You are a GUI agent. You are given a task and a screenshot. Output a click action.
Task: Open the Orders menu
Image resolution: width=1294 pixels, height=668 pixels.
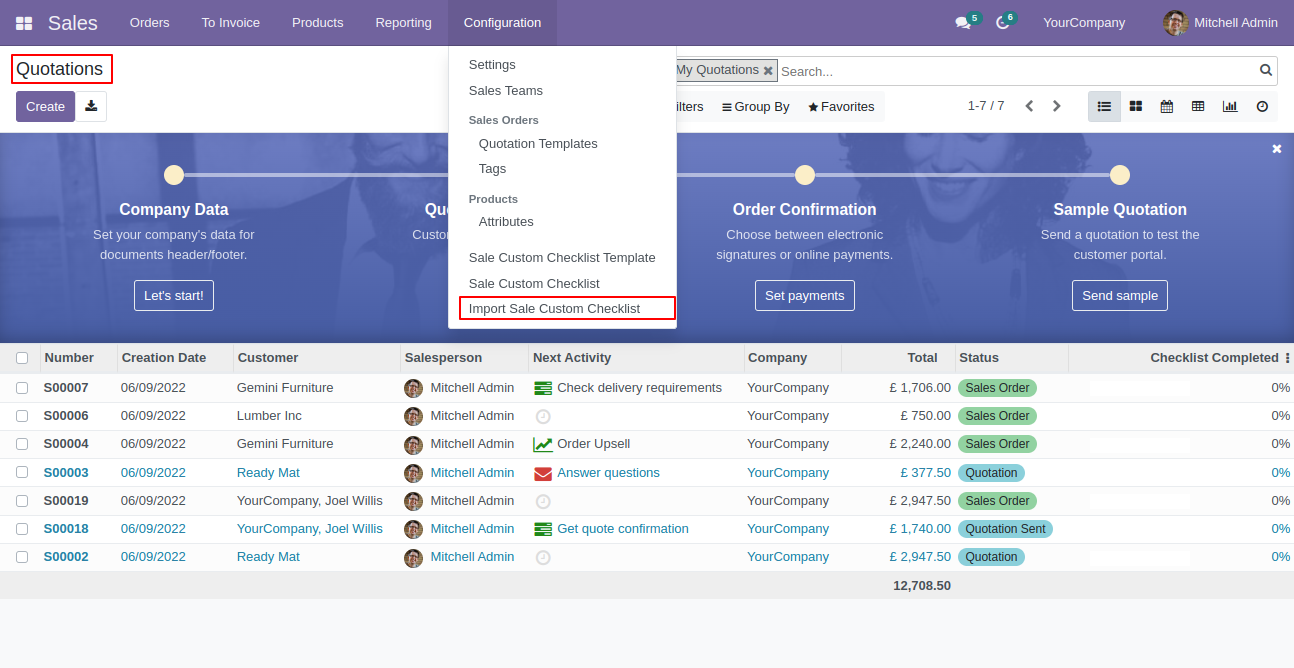tap(150, 23)
